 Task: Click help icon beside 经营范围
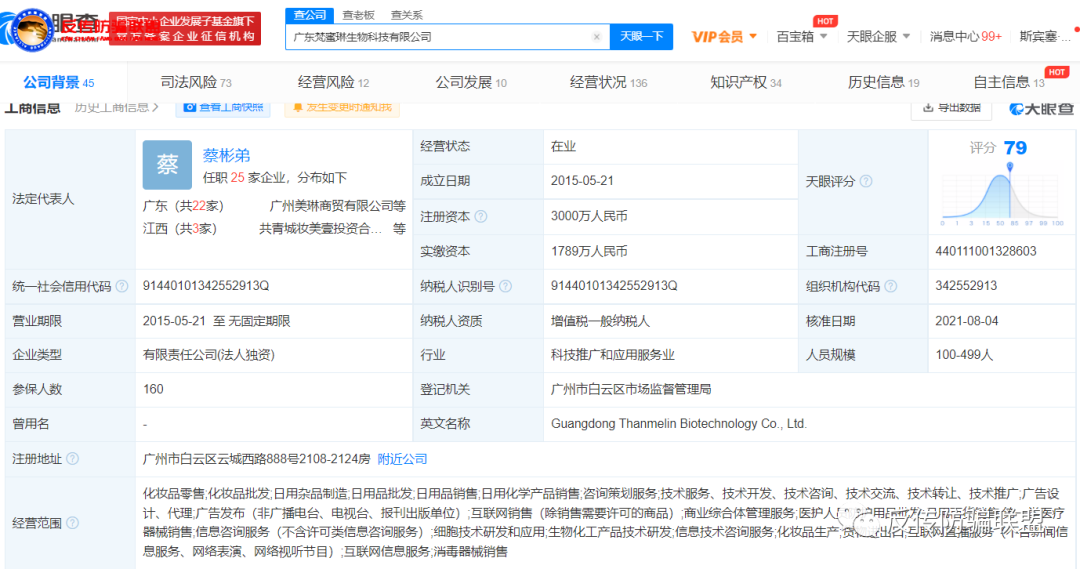click(x=72, y=523)
